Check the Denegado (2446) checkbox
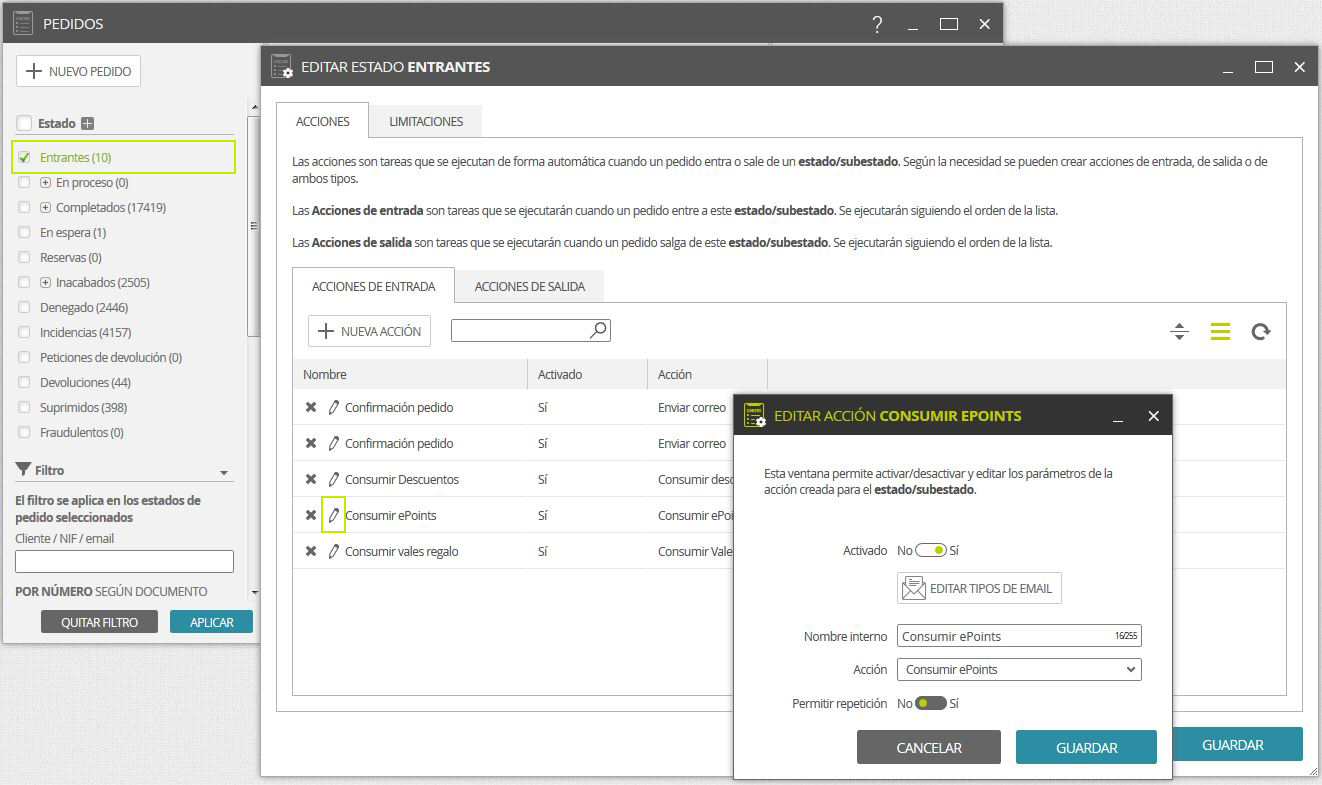The width and height of the screenshot is (1322, 785). pos(24,307)
